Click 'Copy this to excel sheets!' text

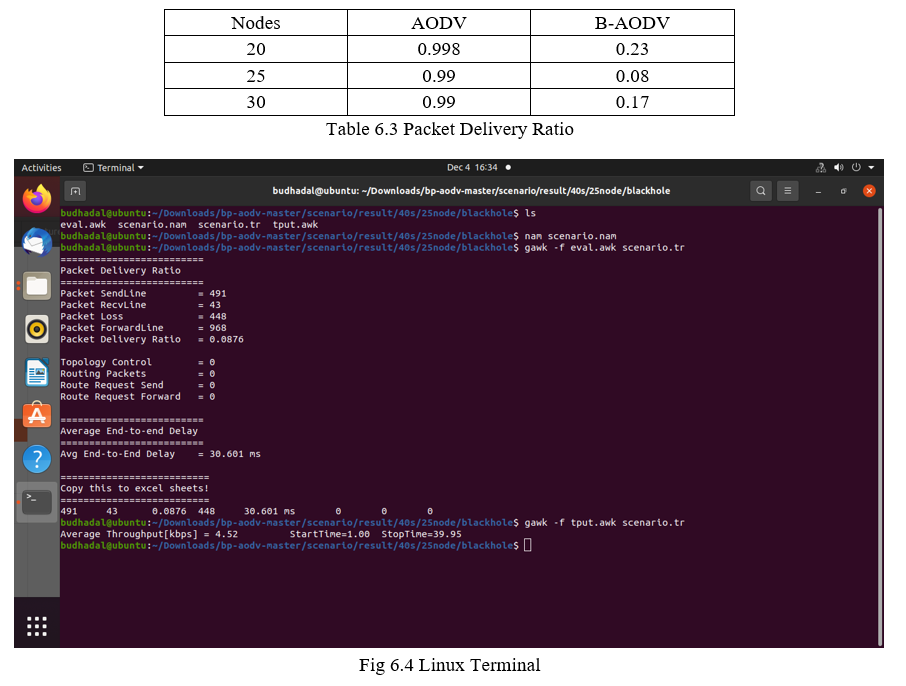point(135,488)
